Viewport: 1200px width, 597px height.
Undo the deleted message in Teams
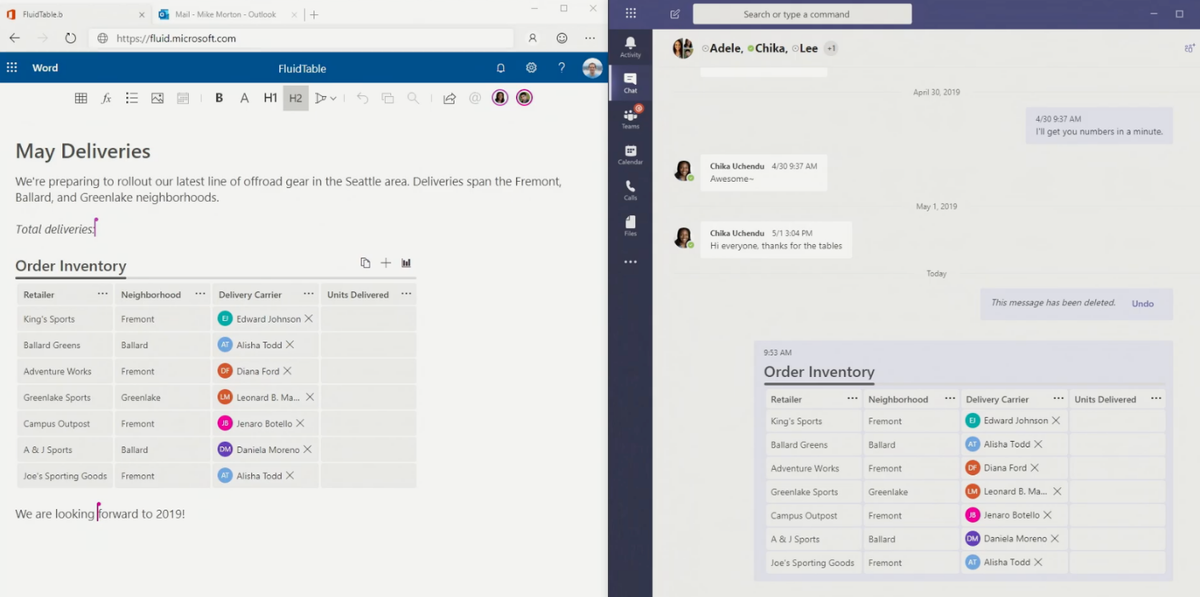point(1143,304)
